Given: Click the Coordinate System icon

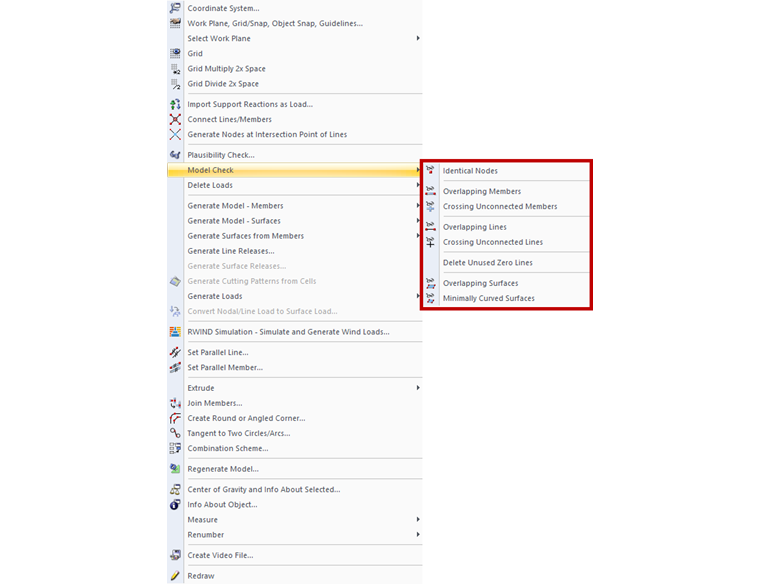Looking at the screenshot, I should pos(175,8).
